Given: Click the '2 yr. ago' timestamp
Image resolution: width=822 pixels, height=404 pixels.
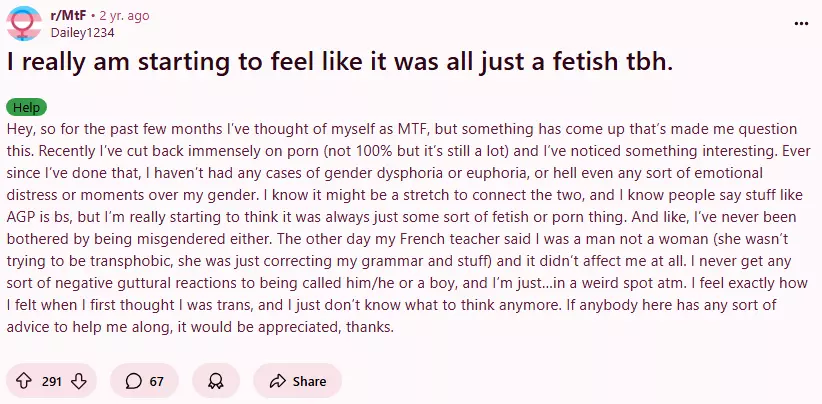Looking at the screenshot, I should [128, 16].
